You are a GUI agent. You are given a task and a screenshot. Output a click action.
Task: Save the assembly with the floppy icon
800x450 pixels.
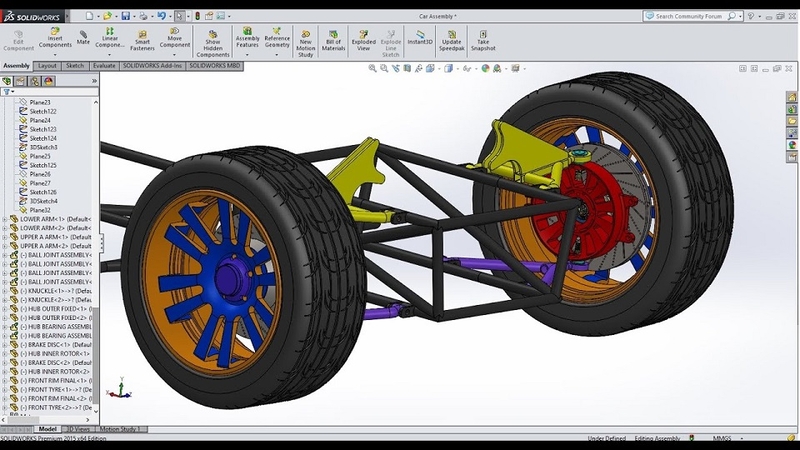click(126, 16)
